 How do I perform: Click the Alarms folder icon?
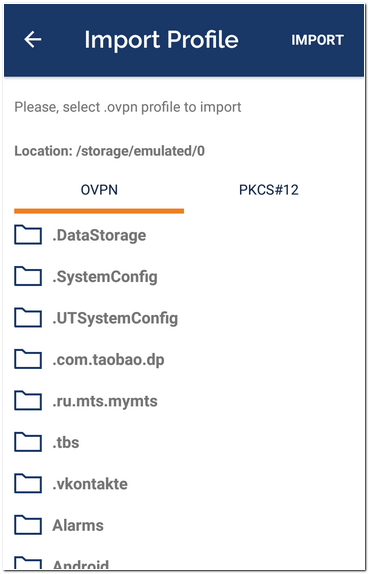pos(28,525)
